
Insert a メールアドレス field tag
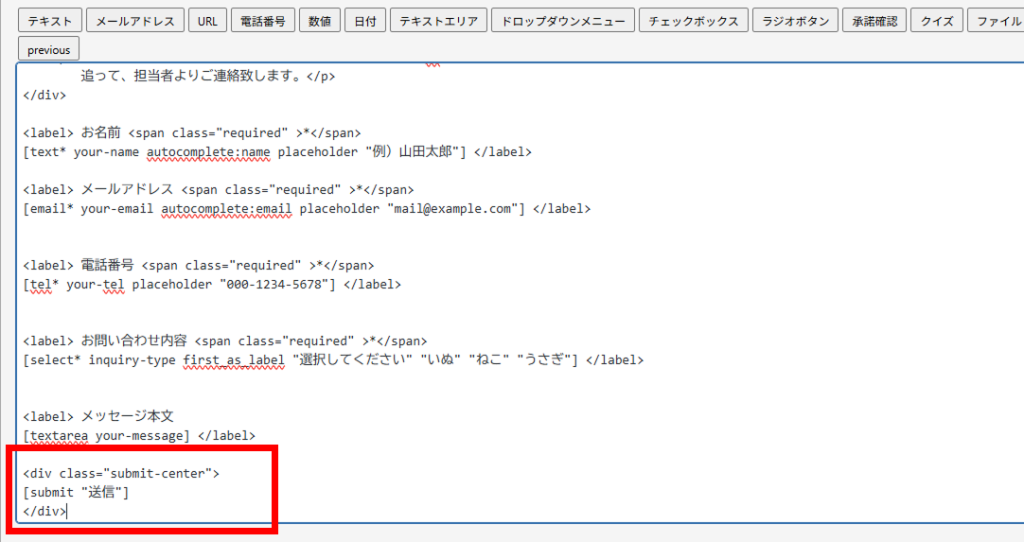[135, 21]
